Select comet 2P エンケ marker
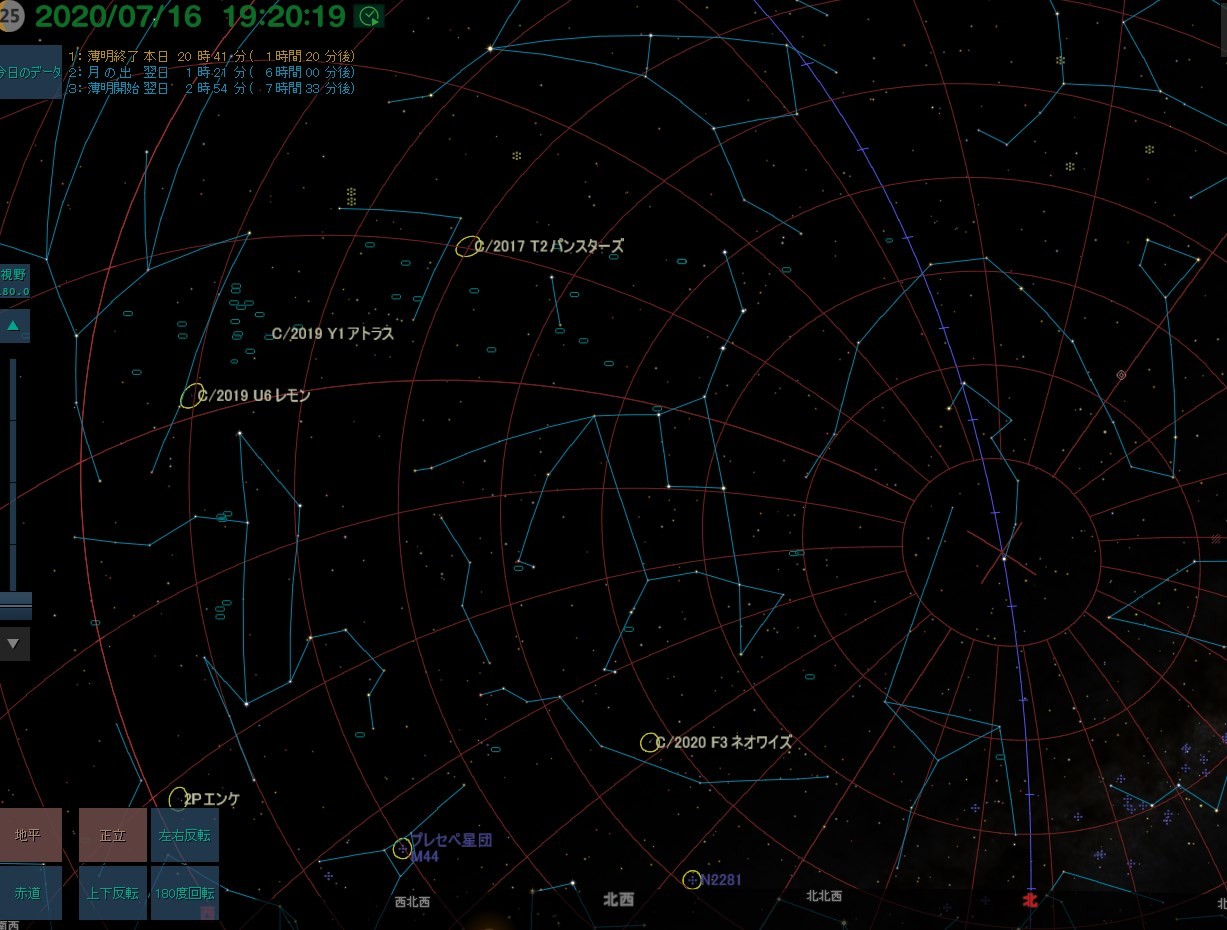1227x930 pixels. click(x=178, y=798)
